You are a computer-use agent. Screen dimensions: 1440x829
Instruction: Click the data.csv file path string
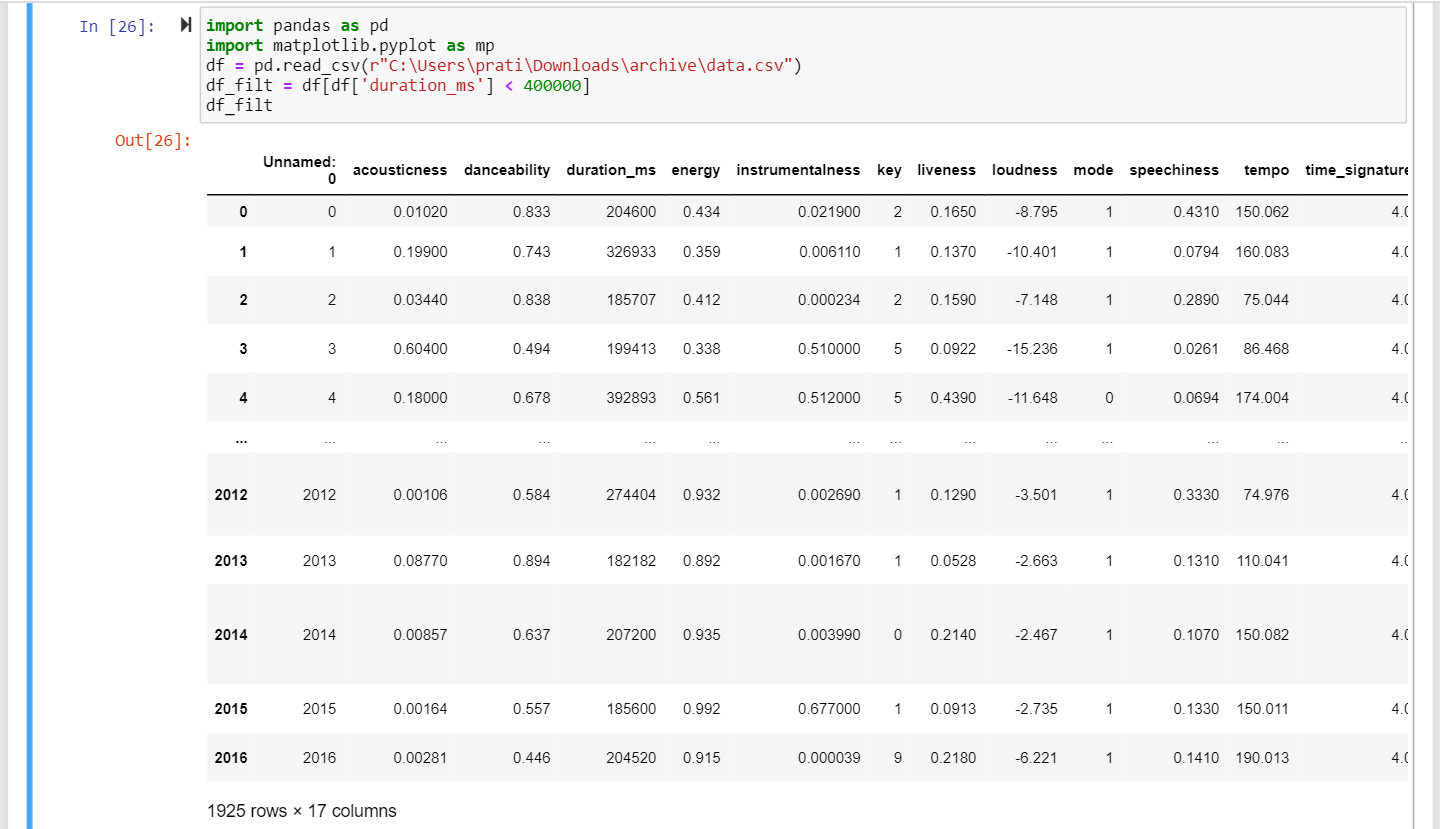tap(582, 66)
